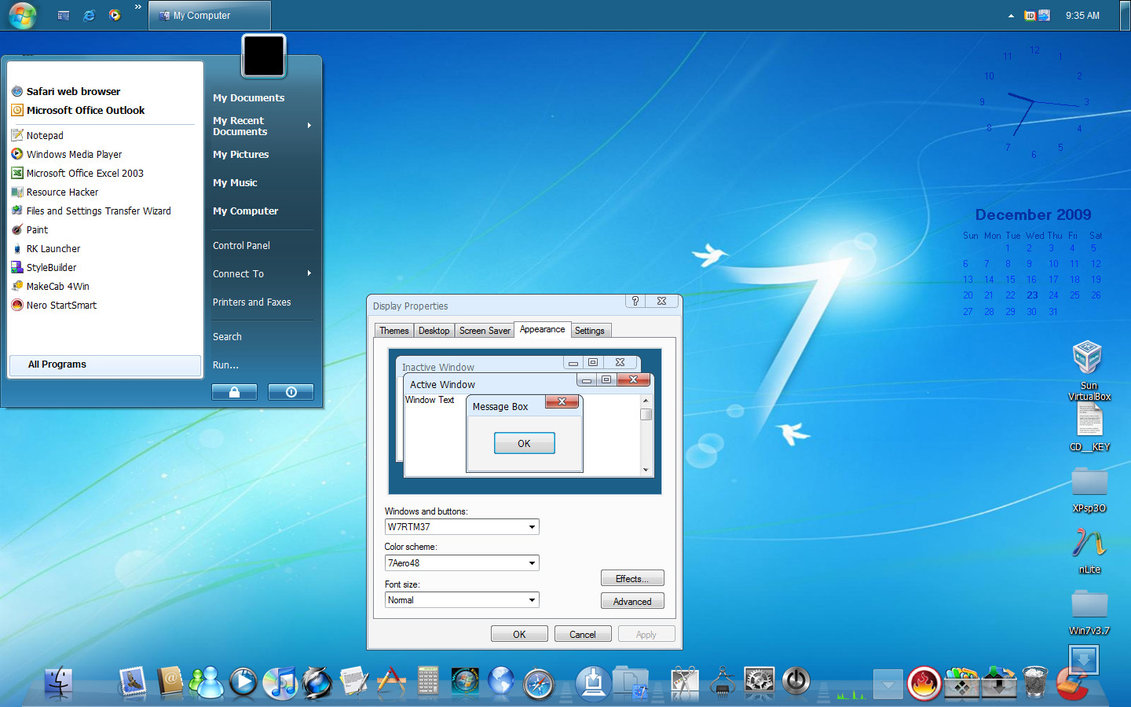Open the calculator dock icon
Screen dimensions: 1131x707
[x=428, y=682]
